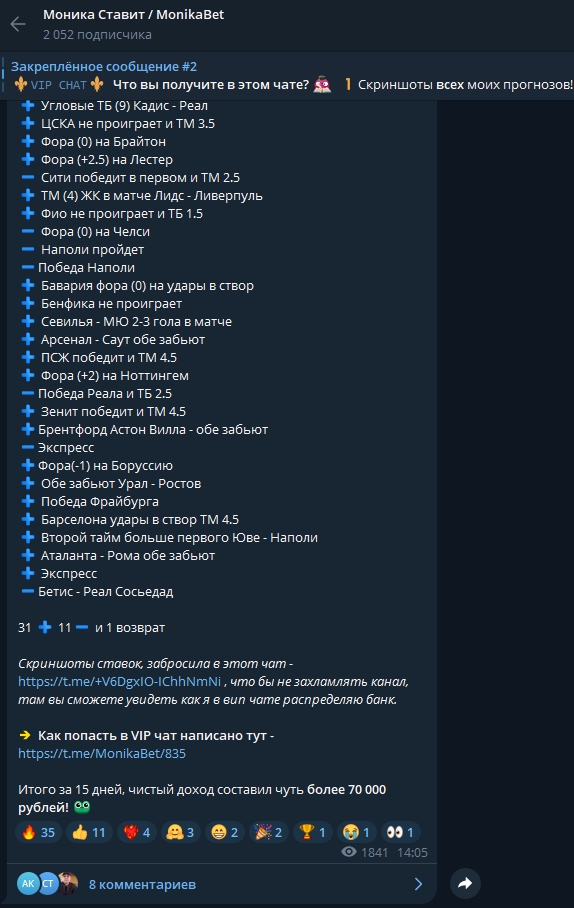Toggle the trophy reaction with 1
Screen dimensions: 574x908
pyautogui.click(x=313, y=832)
